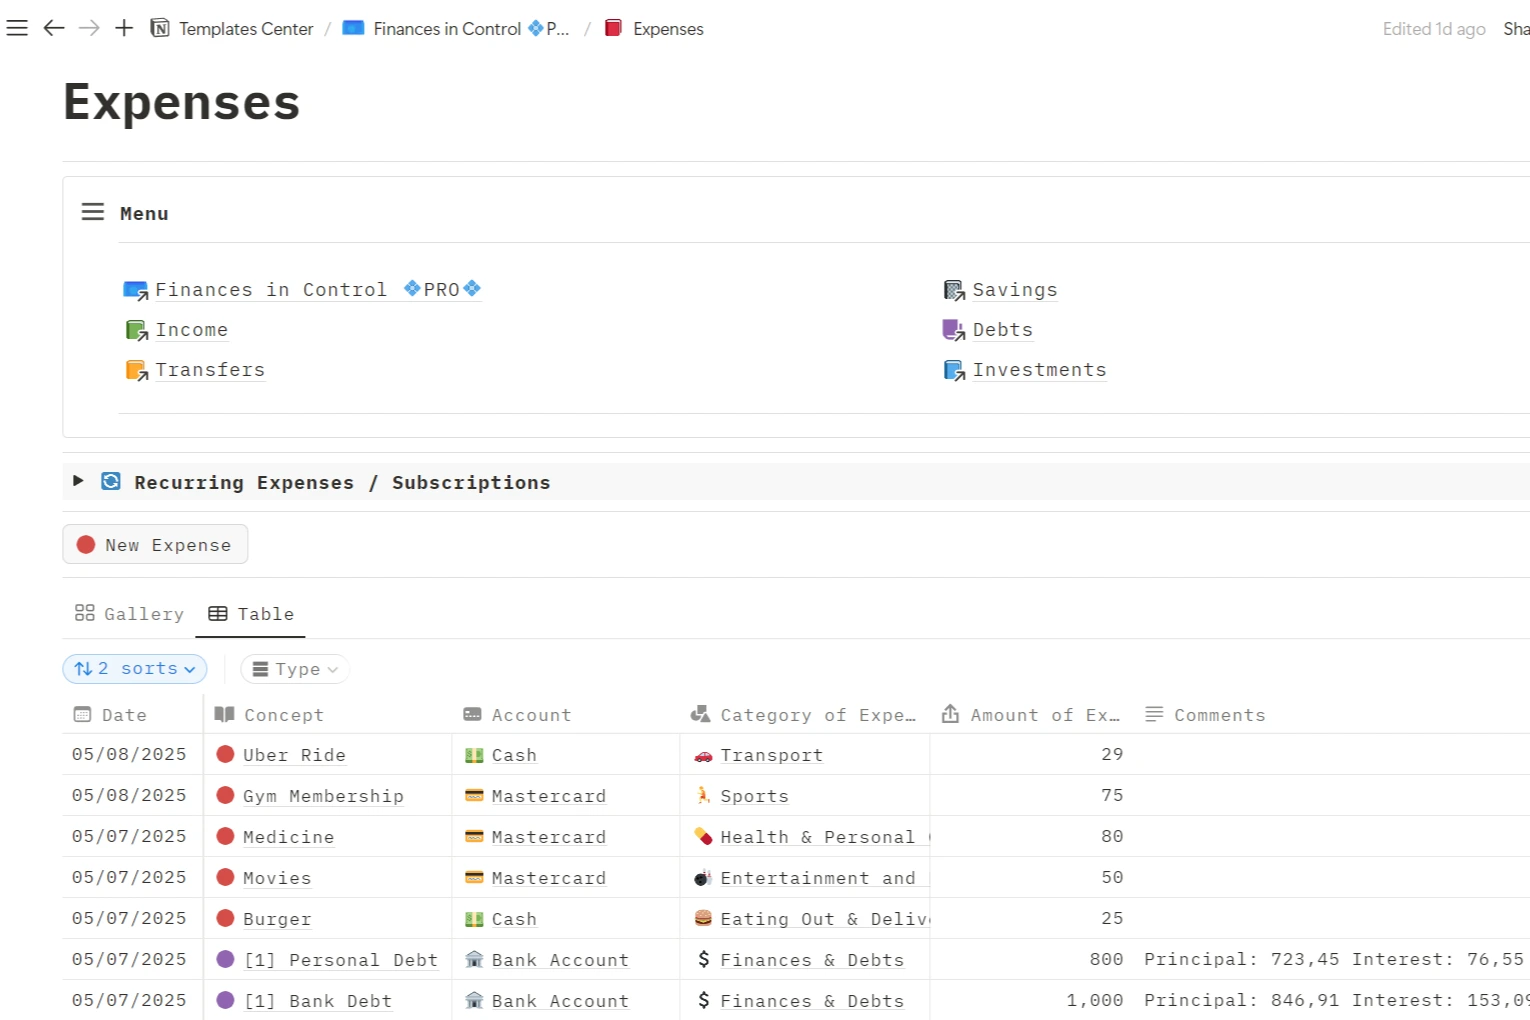Click the Templates Center breadcrumb
Image resolution: width=1530 pixels, height=1020 pixels.
coord(245,29)
